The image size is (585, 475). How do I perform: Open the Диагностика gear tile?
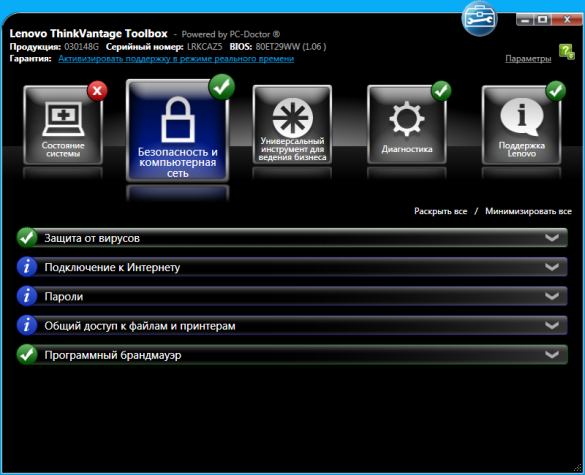[x=407, y=125]
